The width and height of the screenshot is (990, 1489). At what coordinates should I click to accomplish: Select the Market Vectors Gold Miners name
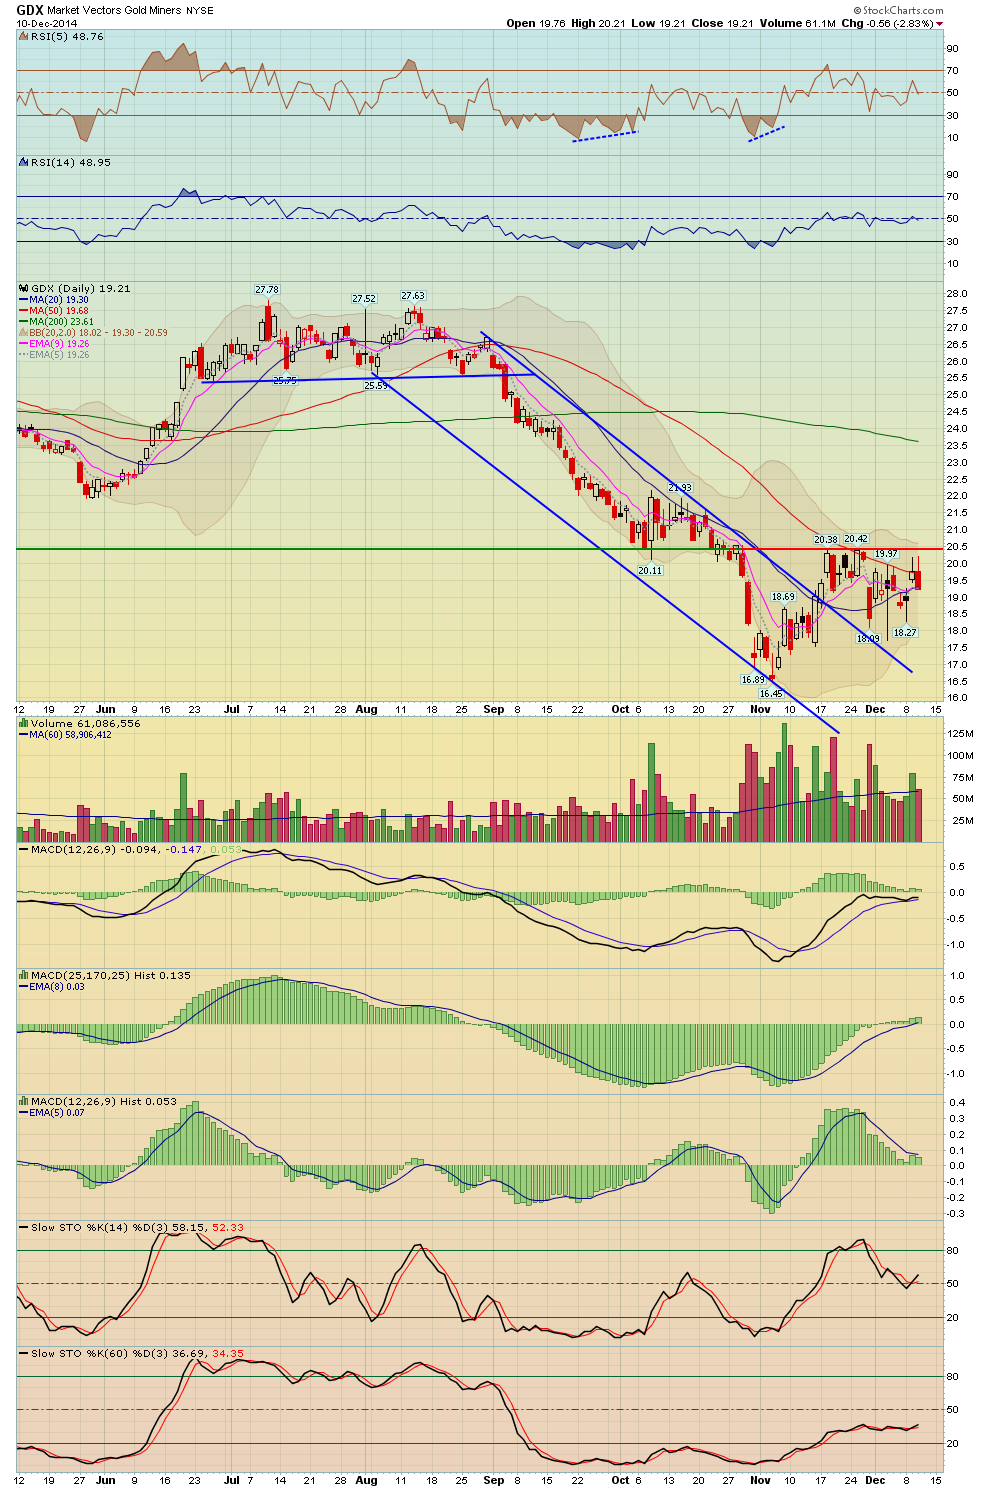[114, 10]
